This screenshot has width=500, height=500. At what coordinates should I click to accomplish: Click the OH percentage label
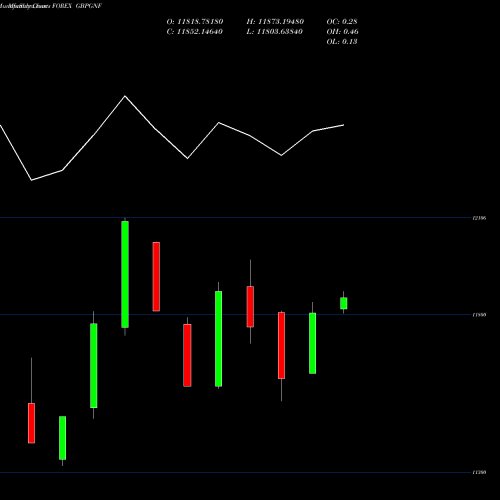(x=342, y=32)
